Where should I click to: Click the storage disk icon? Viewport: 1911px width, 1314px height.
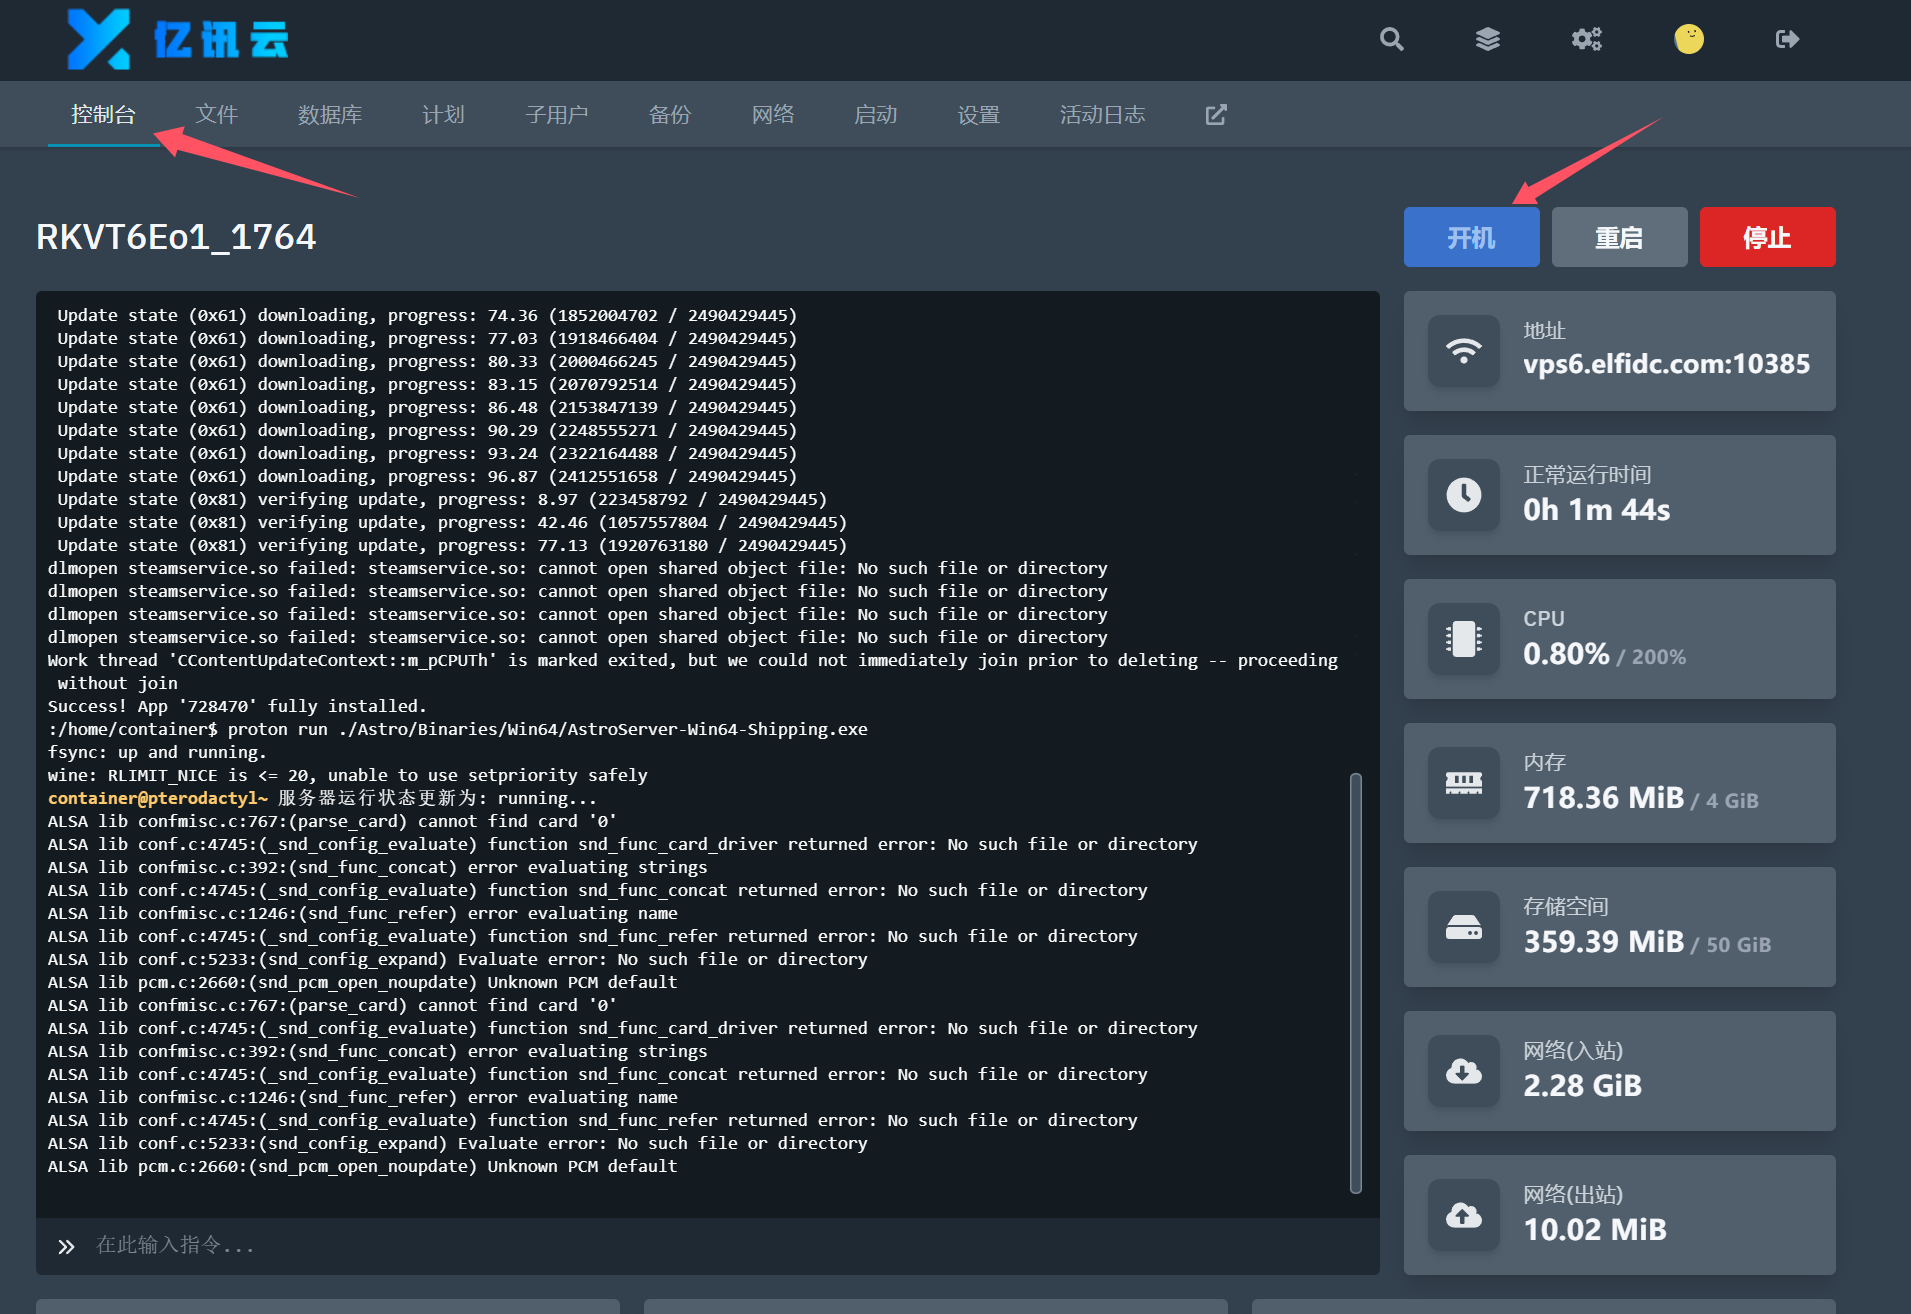[x=1463, y=927]
